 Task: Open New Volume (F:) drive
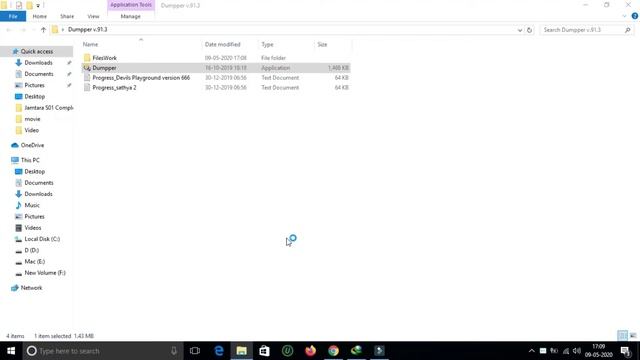(45, 273)
